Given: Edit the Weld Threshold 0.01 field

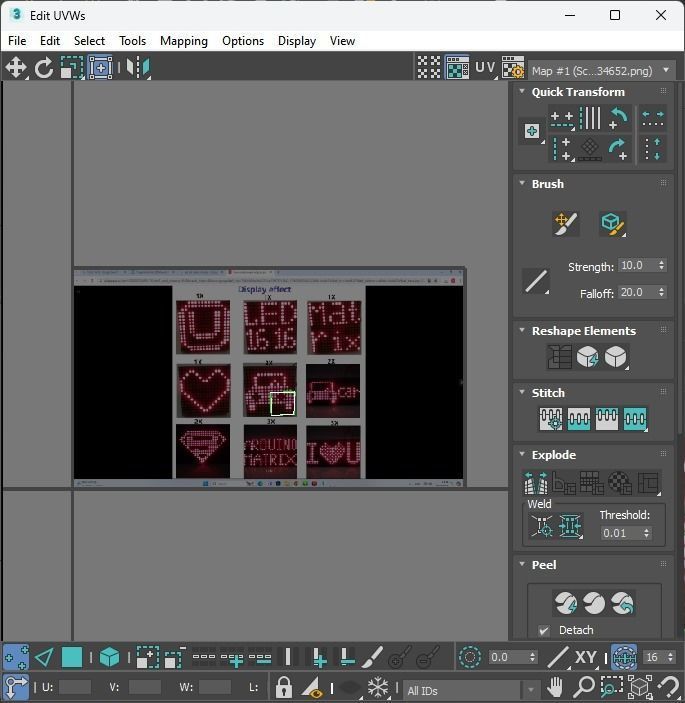Looking at the screenshot, I should [621, 533].
